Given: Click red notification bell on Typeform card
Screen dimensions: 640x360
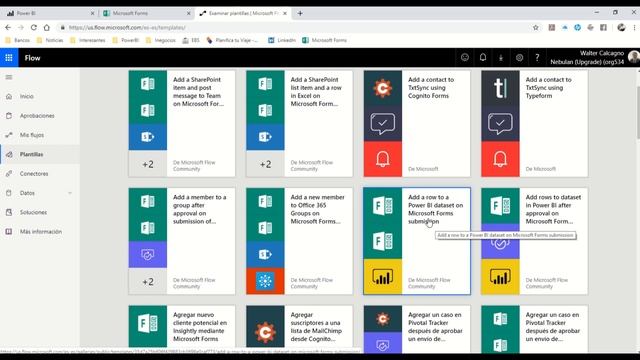Looking at the screenshot, I should pyautogui.click(x=500, y=159).
